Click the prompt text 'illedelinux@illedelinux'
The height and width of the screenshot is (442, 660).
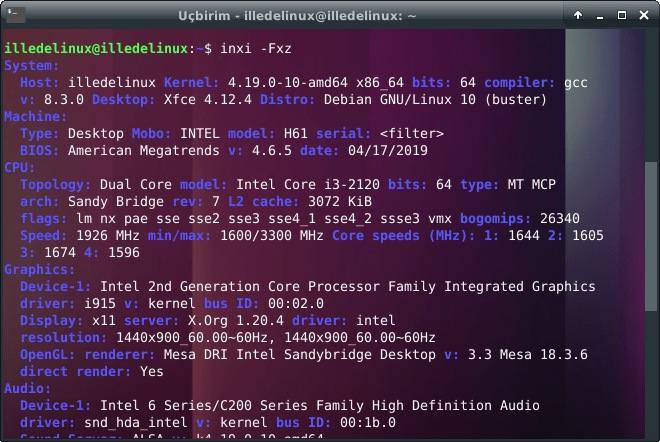point(96,48)
